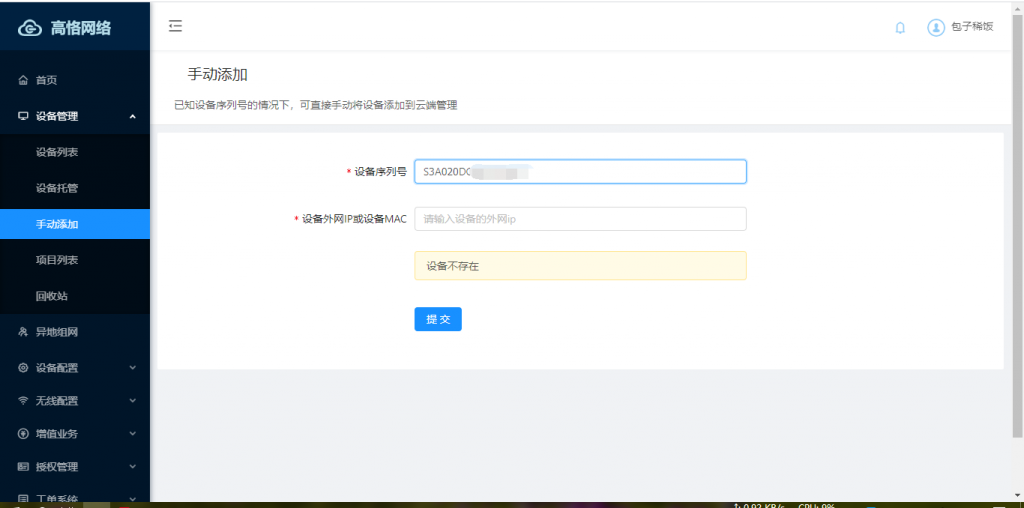Click the 首页 home icon
Image resolution: width=1024 pixels, height=508 pixels.
[x=23, y=80]
